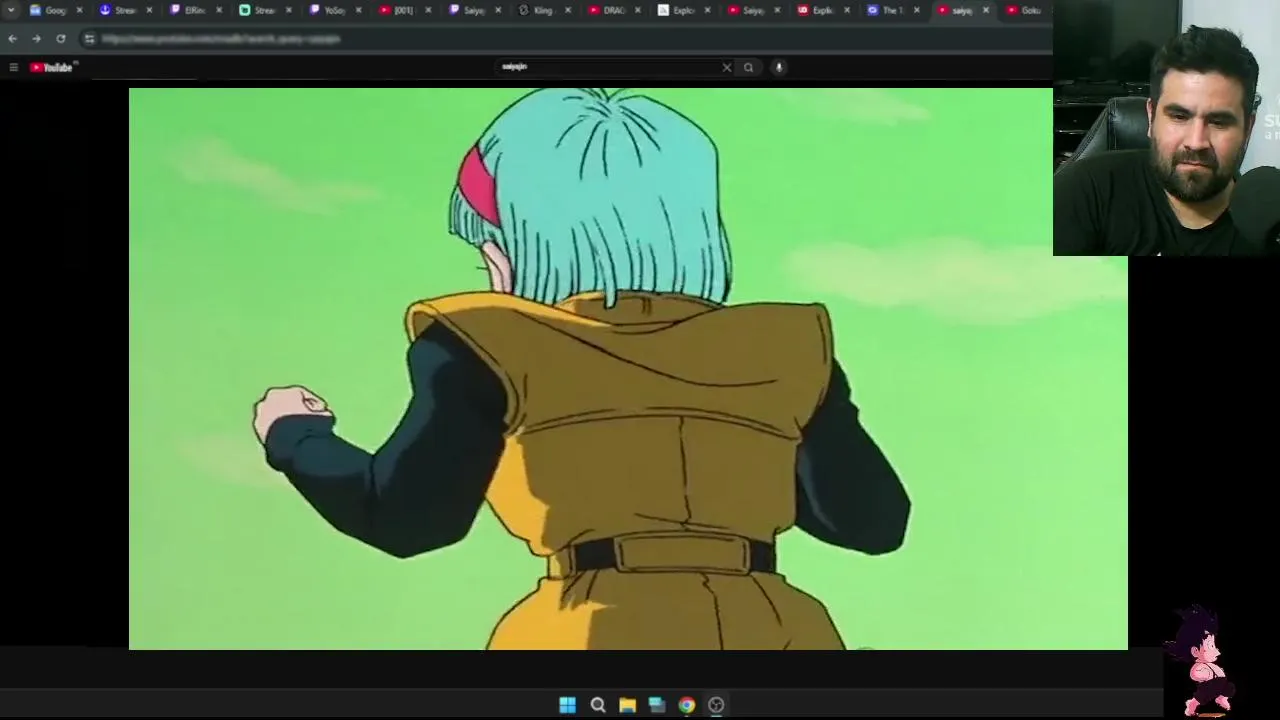The image size is (1280, 720).
Task: Launch File Explorer from the taskbar
Action: point(627,705)
